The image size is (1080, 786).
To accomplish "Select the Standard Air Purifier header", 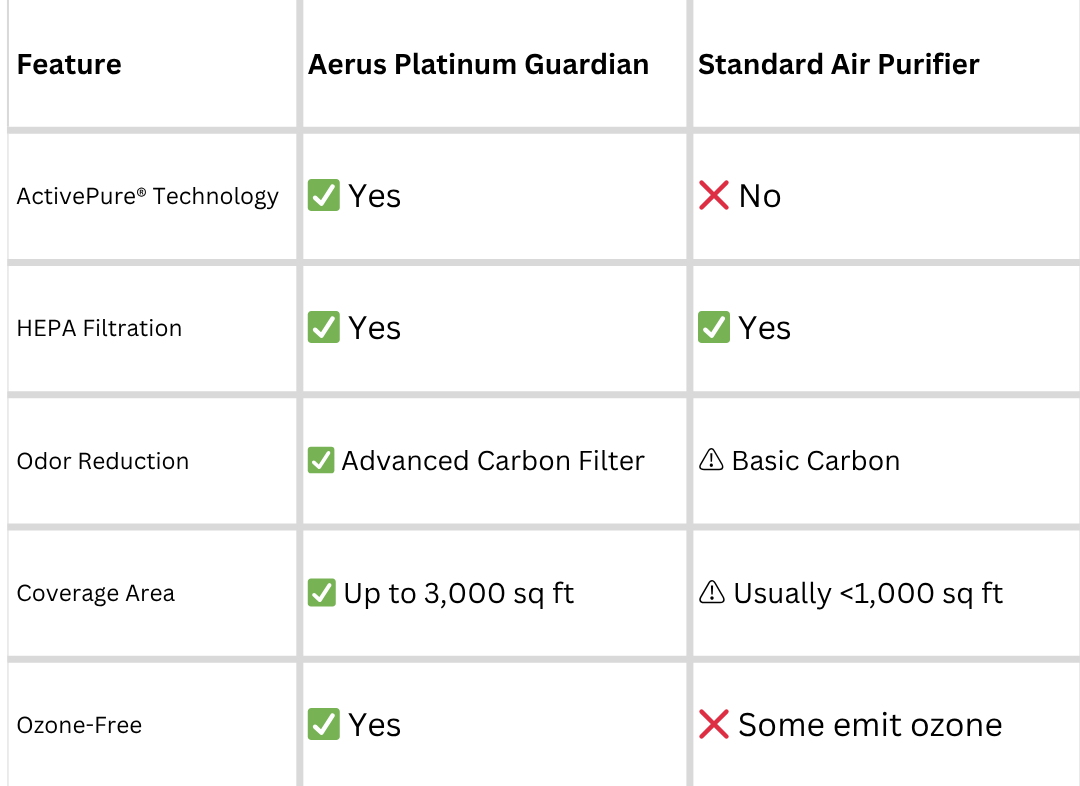I will point(838,64).
